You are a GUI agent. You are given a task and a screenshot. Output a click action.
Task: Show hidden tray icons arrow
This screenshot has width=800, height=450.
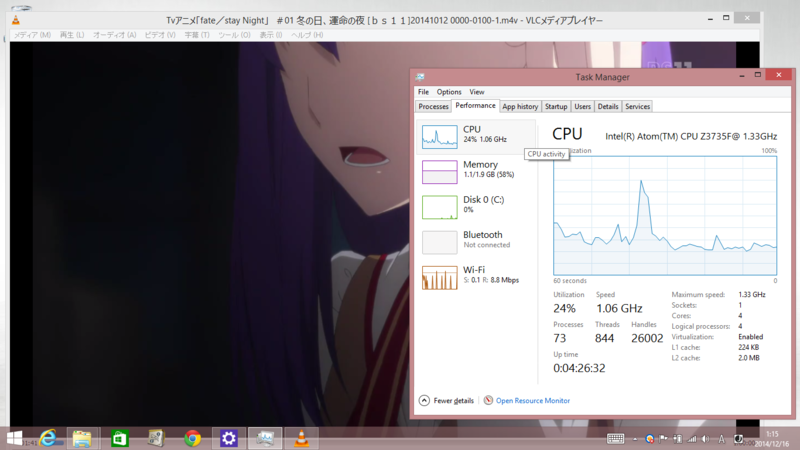[x=635, y=439]
